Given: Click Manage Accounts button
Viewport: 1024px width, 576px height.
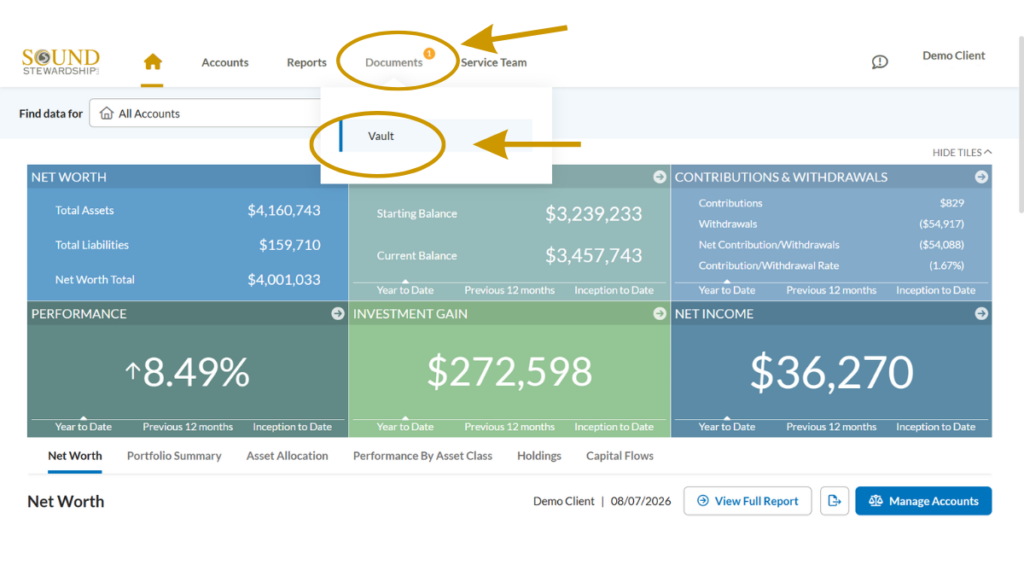Looking at the screenshot, I should 923,501.
